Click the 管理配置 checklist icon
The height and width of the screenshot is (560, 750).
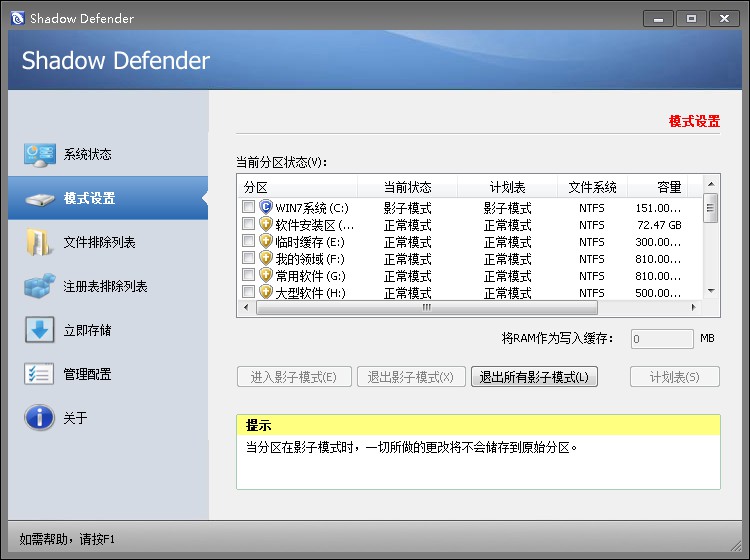click(39, 374)
